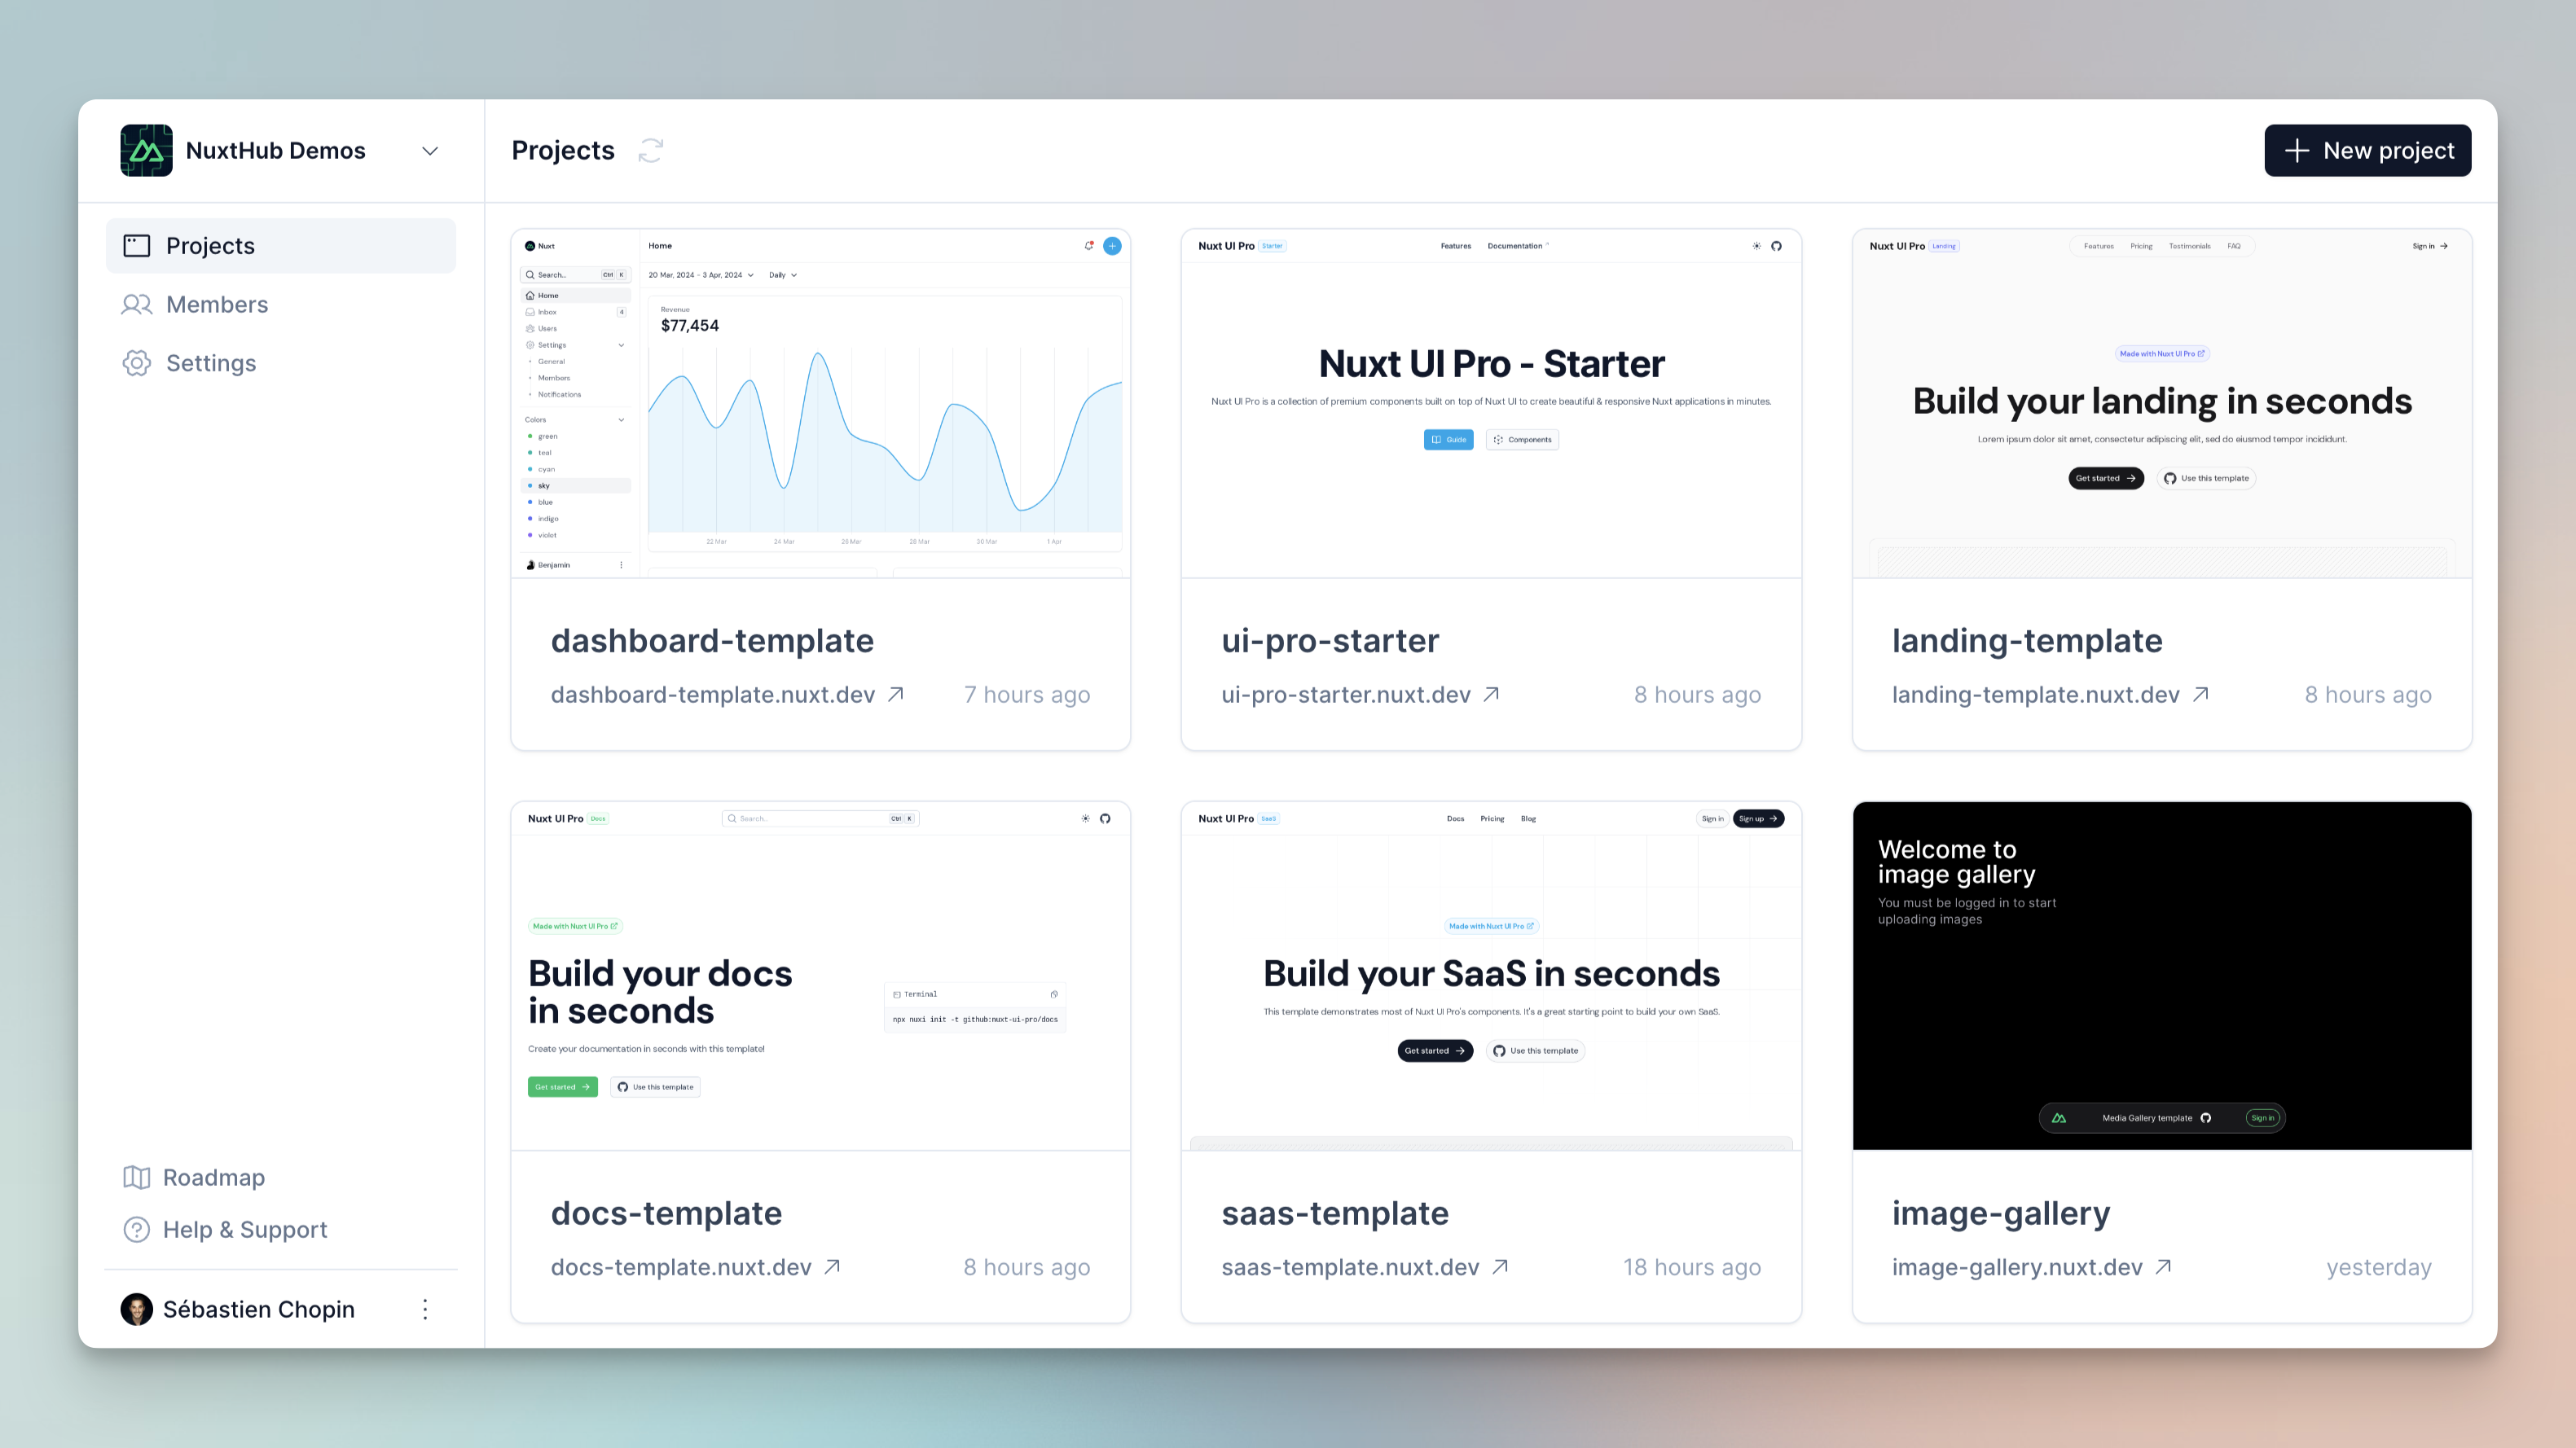
Task: Toggle the ui-pro-starter external link
Action: (1492, 693)
